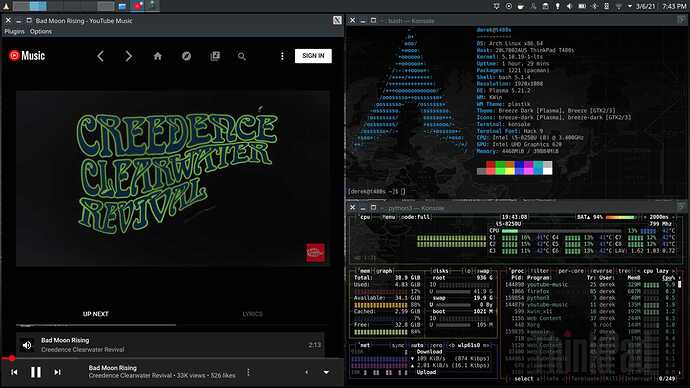Toggle the swap option in mem box
The image size is (690, 388).
click(x=483, y=271)
